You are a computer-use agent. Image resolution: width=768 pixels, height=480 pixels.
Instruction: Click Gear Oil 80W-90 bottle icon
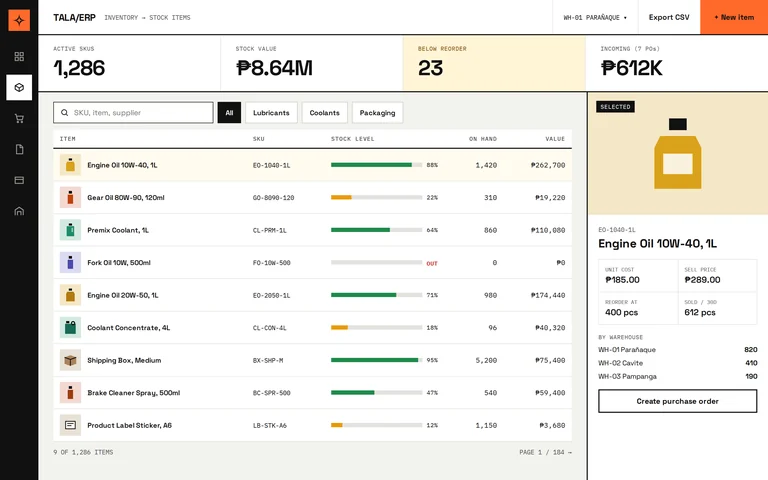[70, 197]
